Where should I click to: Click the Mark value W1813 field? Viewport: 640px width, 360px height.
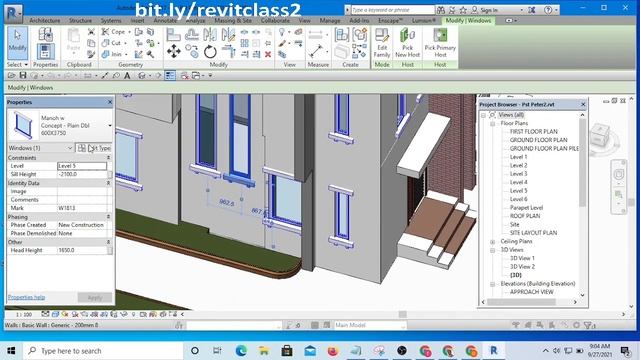[82, 208]
